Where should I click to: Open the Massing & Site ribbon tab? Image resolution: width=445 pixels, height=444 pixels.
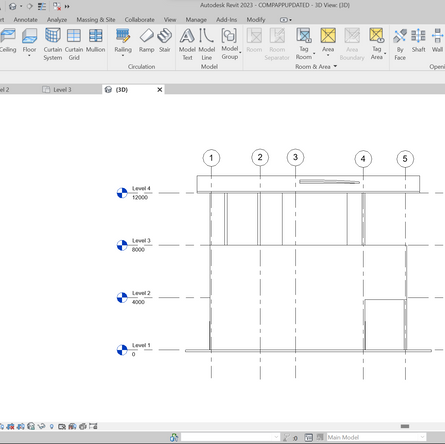click(96, 20)
